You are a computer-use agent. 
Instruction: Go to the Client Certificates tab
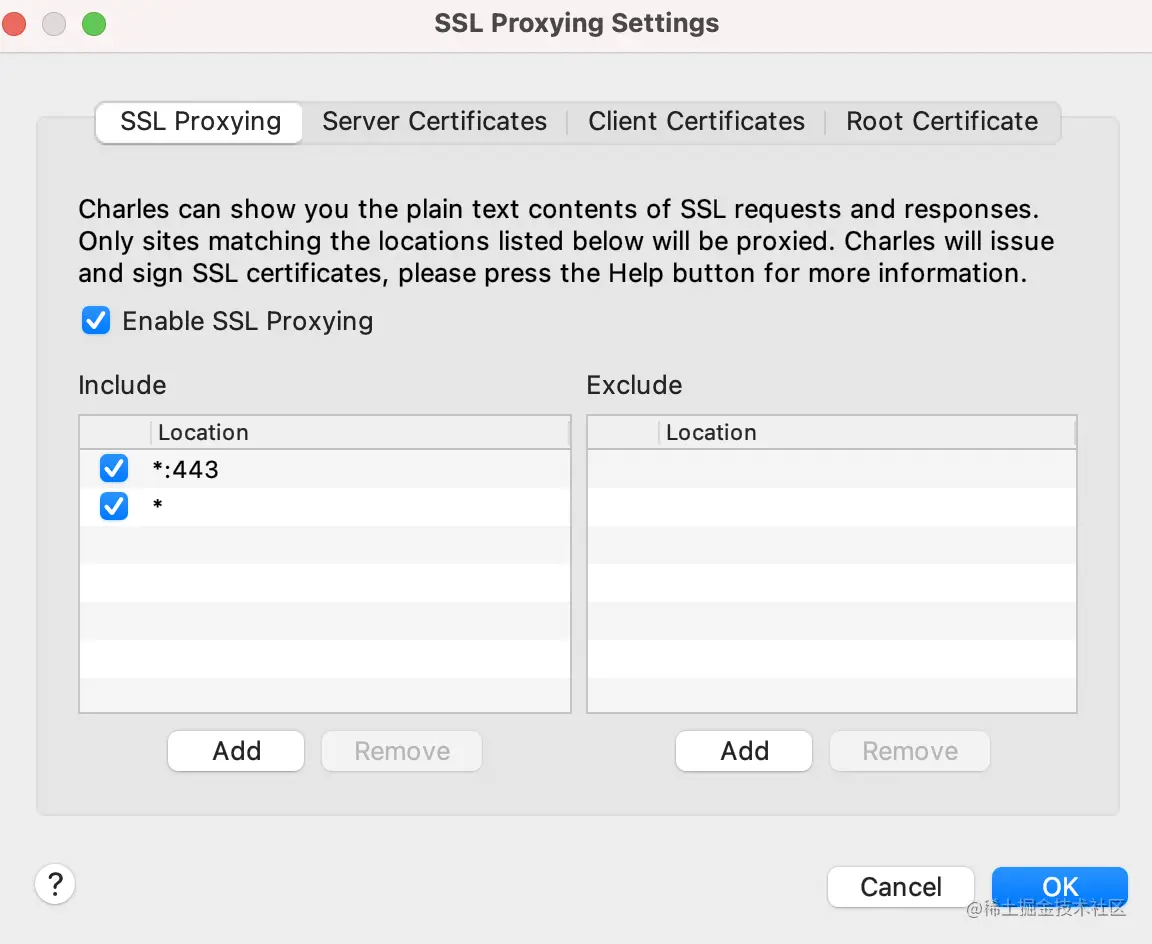point(696,122)
